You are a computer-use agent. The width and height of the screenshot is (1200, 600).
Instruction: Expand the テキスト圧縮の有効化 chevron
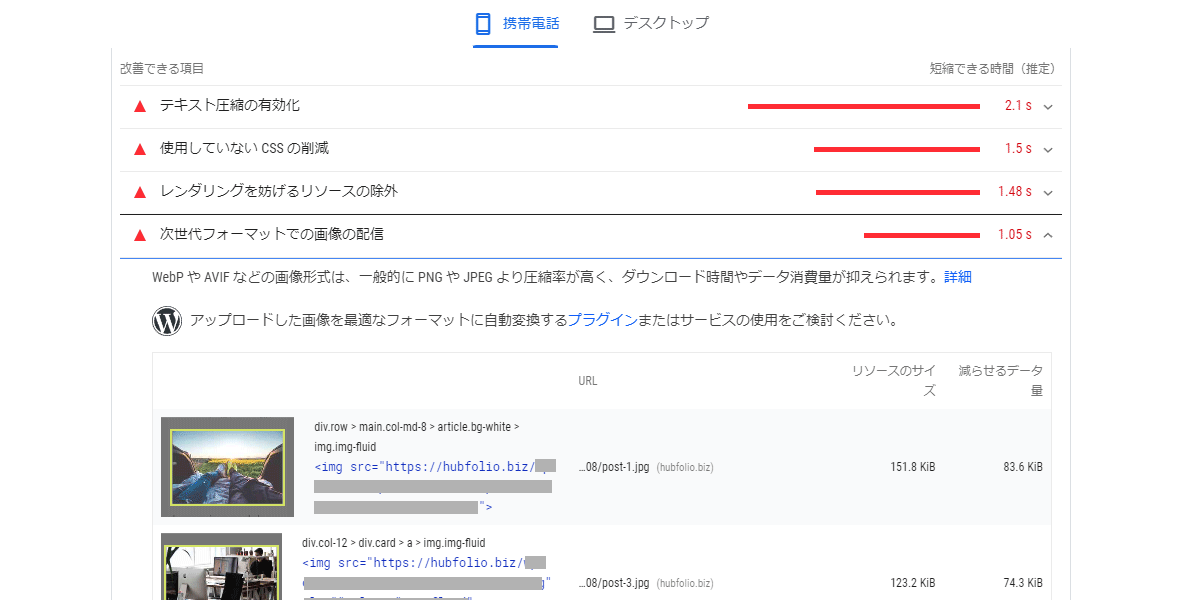pos(1048,106)
